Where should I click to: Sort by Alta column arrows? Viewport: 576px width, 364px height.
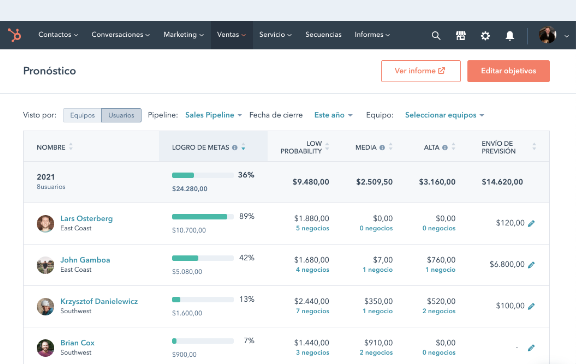click(x=453, y=147)
